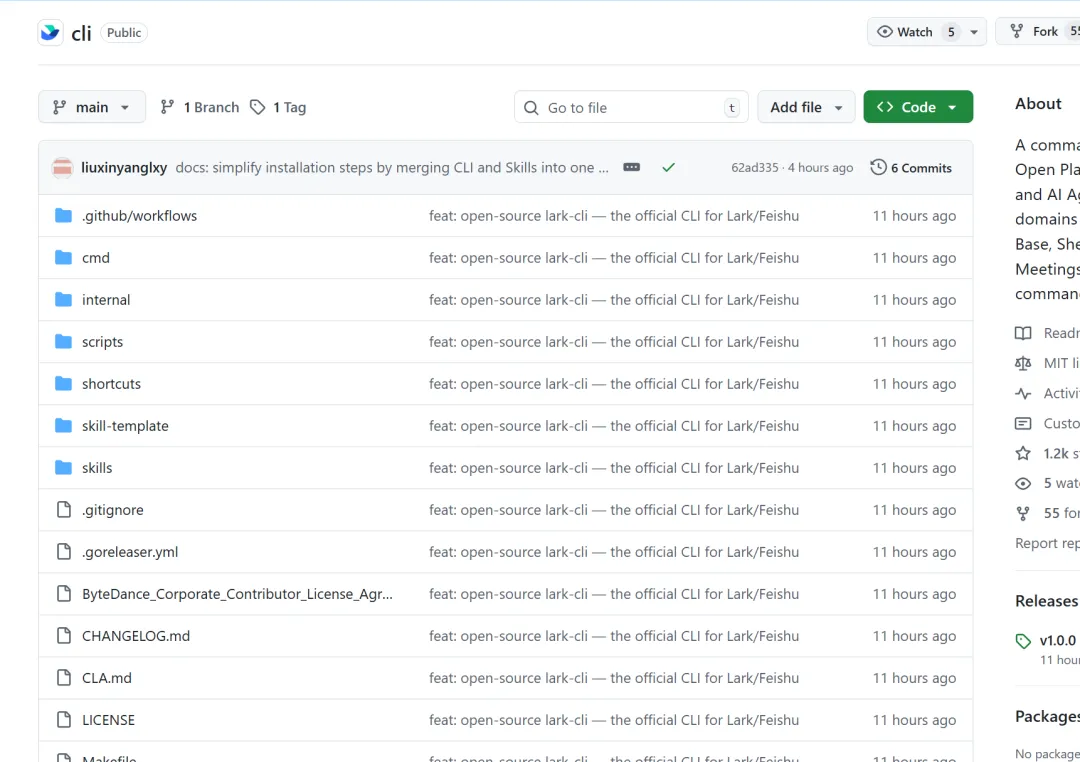Open the cmd folder's commit message link

614,258
